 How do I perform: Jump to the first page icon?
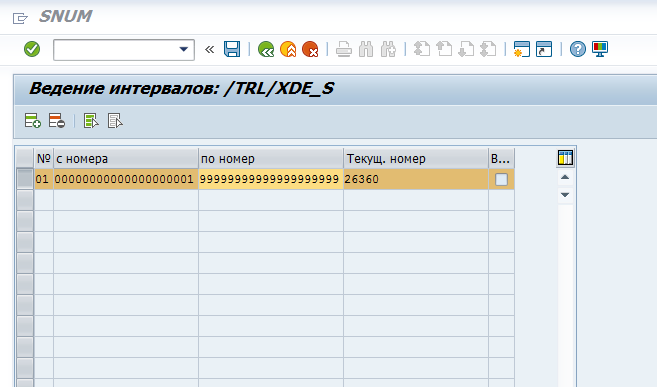coord(422,49)
